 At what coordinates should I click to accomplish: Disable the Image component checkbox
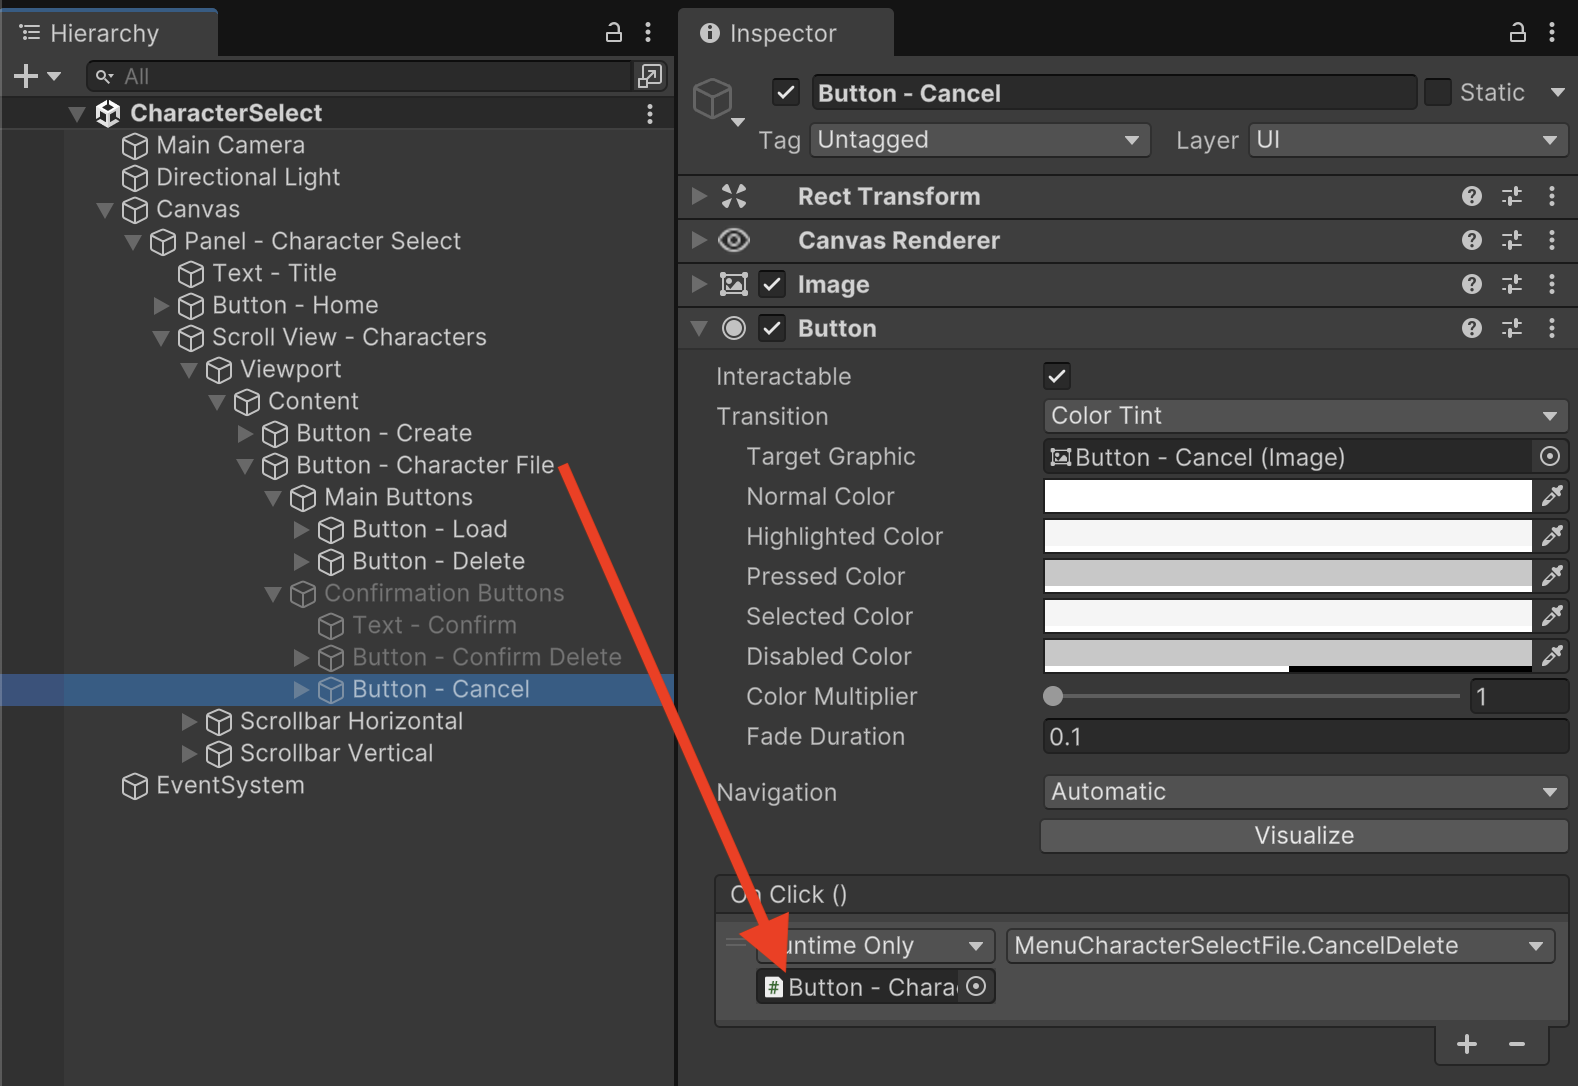tap(772, 285)
